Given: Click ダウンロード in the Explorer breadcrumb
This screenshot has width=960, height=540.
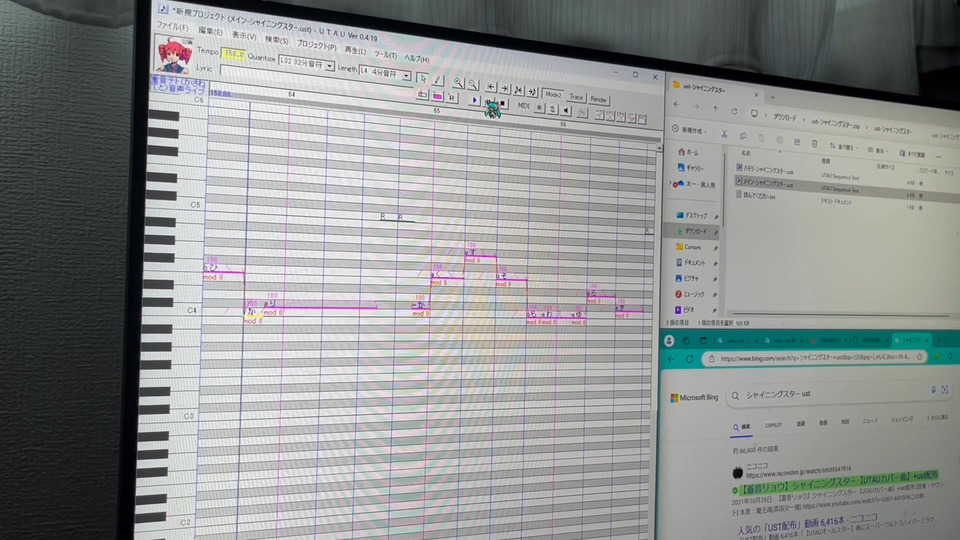Looking at the screenshot, I should [x=785, y=116].
